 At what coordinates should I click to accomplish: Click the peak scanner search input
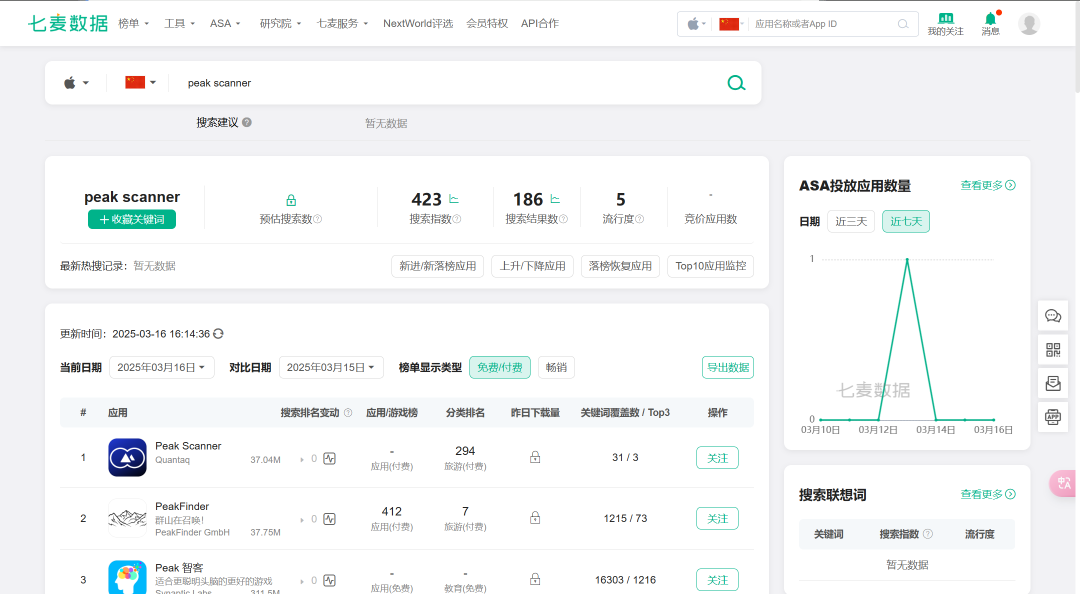(x=448, y=83)
